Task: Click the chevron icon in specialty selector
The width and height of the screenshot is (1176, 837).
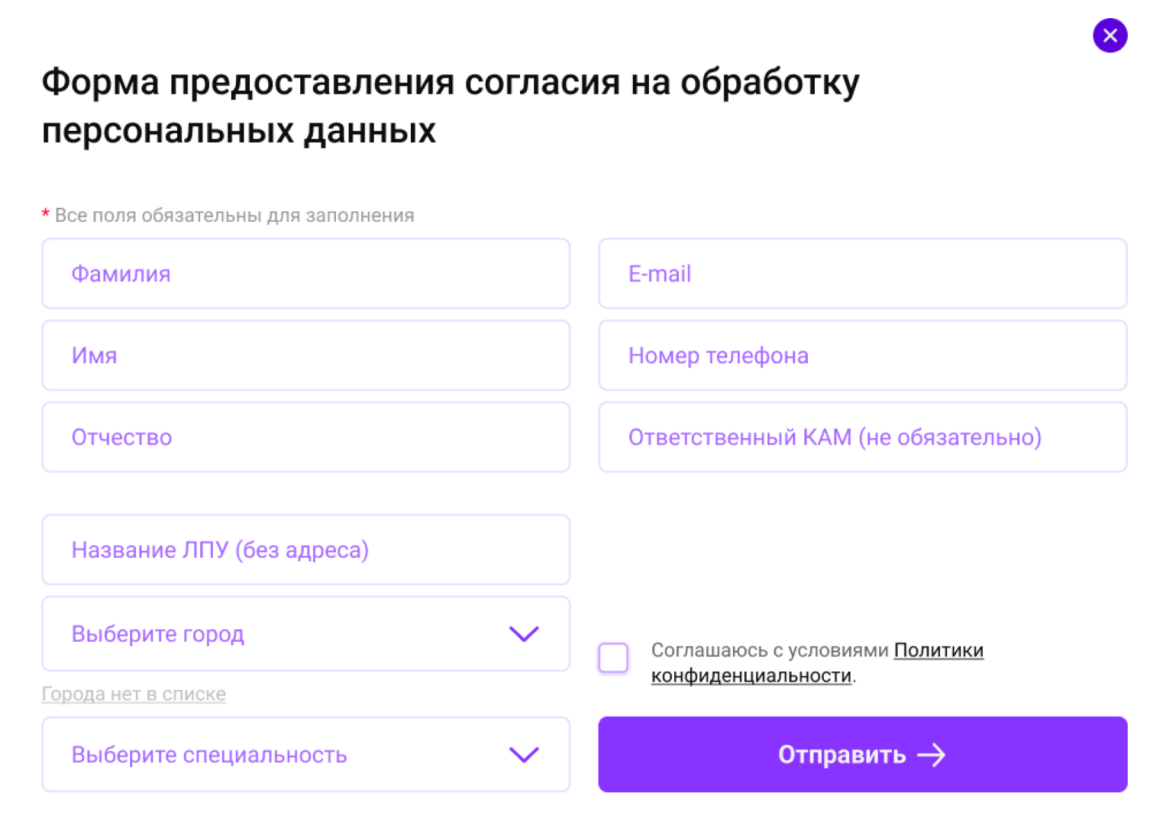Action: (524, 754)
